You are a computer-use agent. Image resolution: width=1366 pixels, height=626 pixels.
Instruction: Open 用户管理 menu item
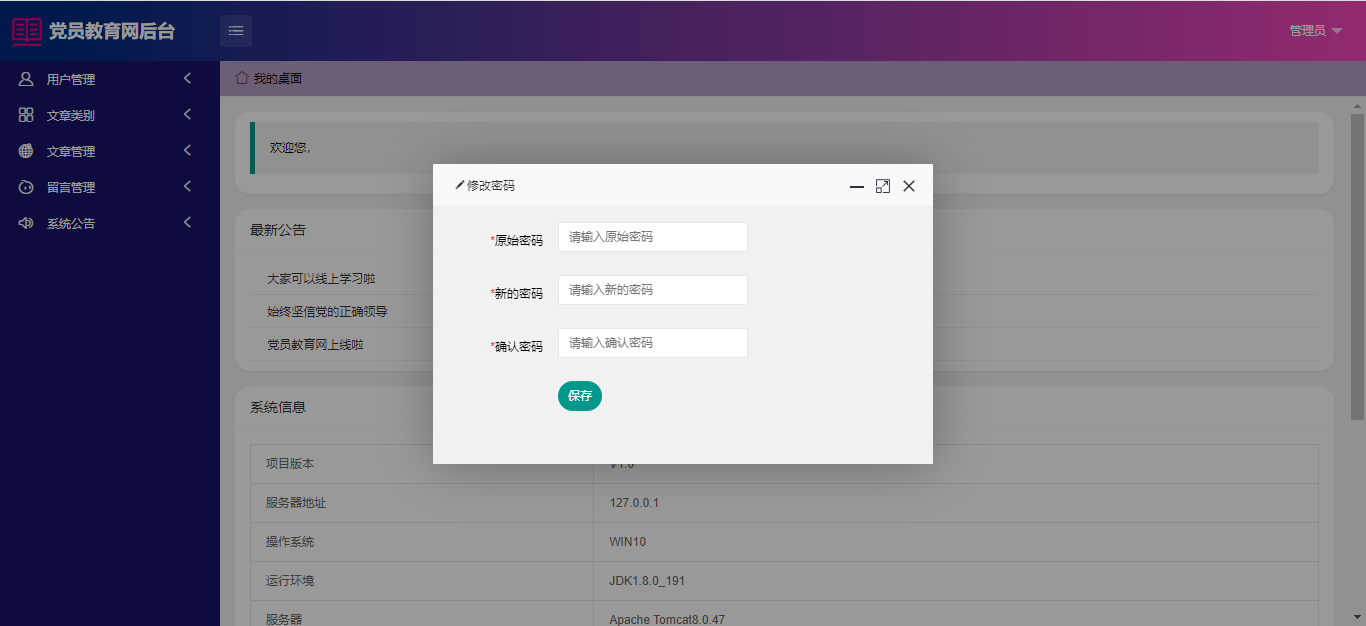(x=110, y=79)
